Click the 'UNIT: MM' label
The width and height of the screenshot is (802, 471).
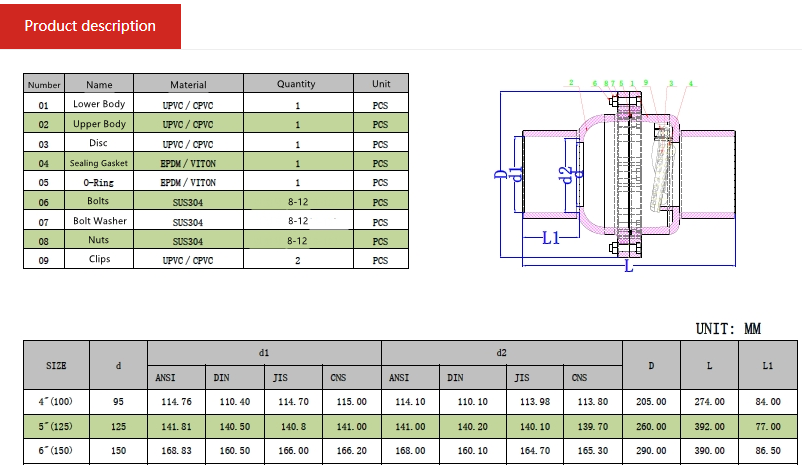click(x=728, y=328)
